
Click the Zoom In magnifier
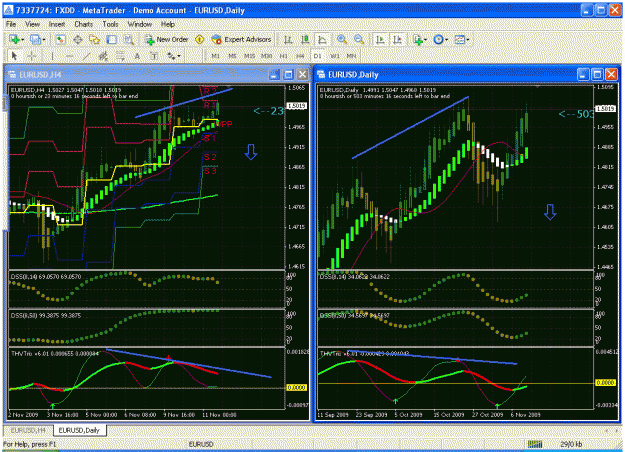(342, 39)
